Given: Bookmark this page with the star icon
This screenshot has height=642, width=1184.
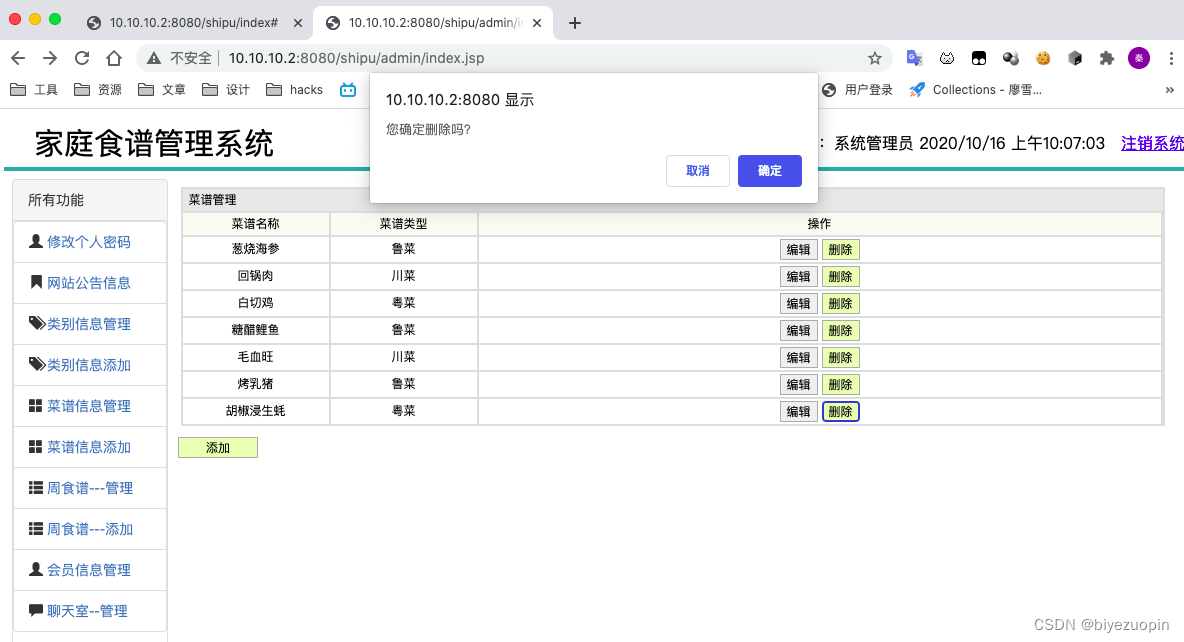Looking at the screenshot, I should coord(874,58).
